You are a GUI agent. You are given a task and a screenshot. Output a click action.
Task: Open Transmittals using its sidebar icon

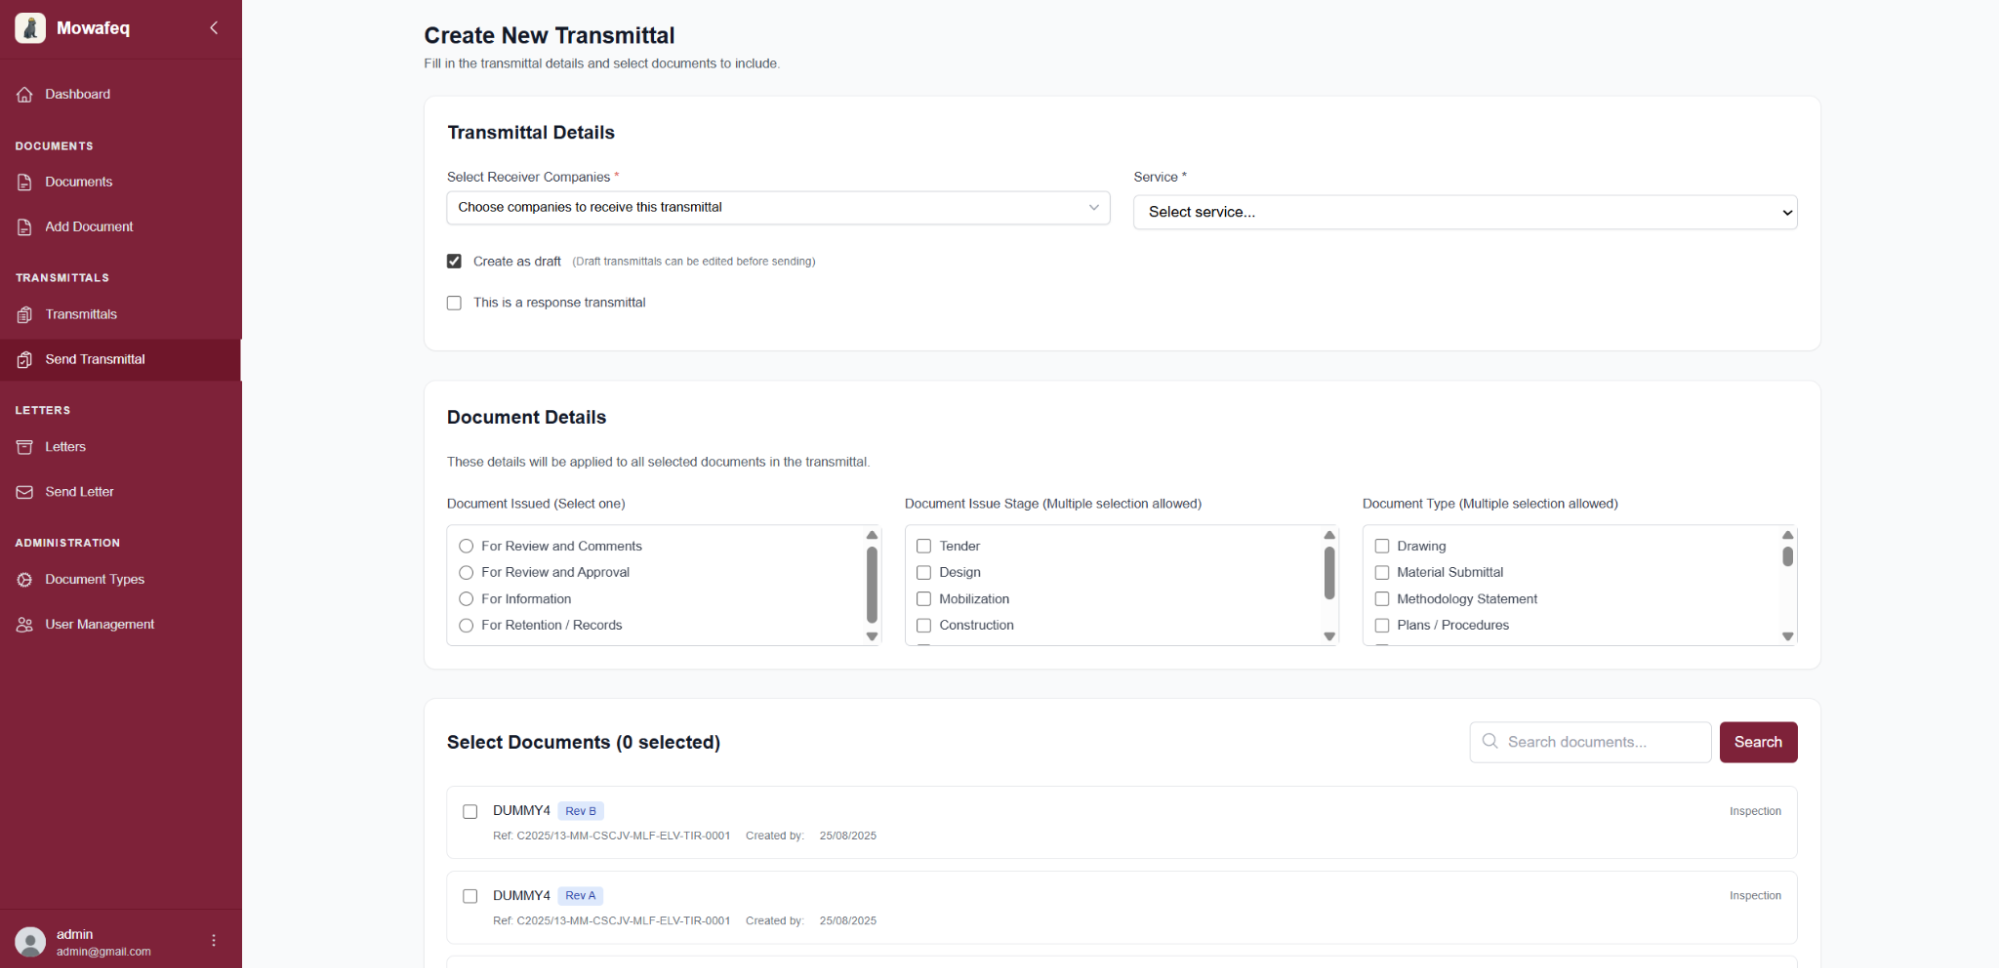tap(24, 314)
